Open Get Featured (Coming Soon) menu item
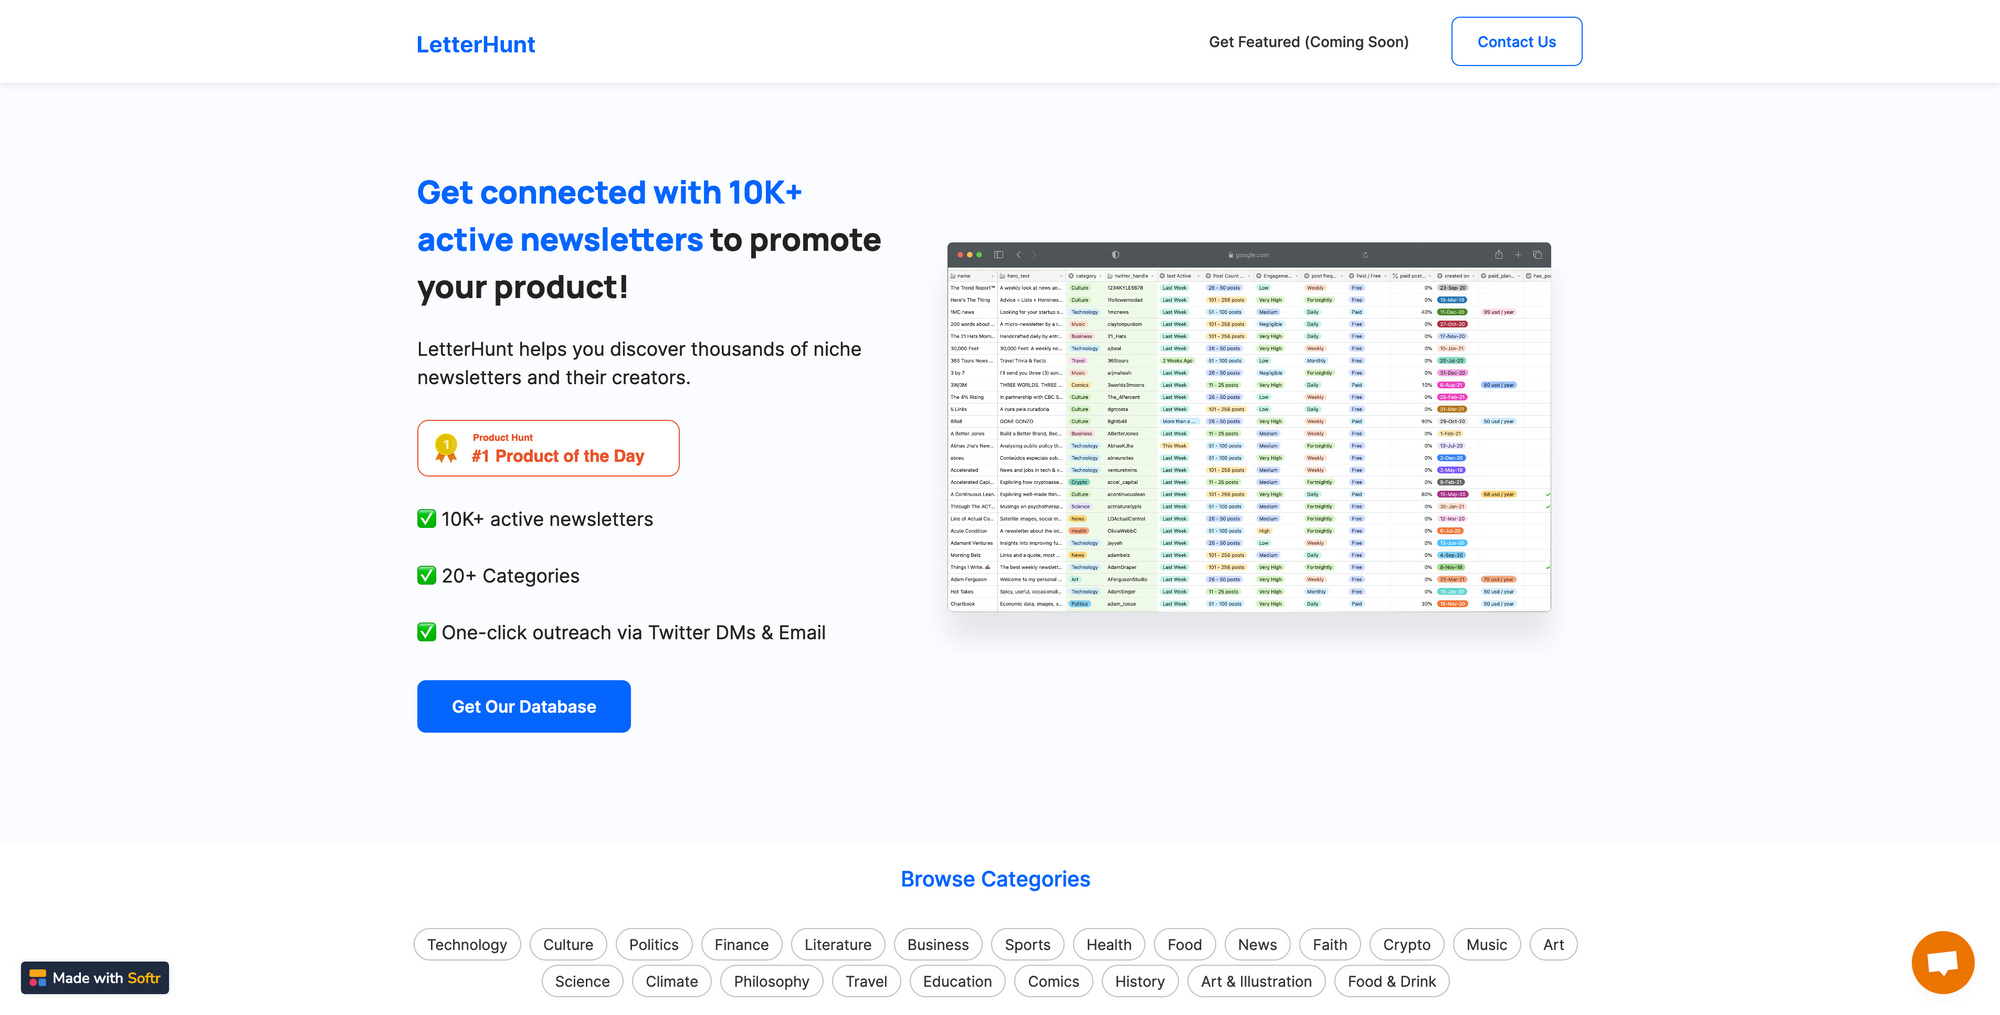The image size is (2000, 1015). 1308,42
